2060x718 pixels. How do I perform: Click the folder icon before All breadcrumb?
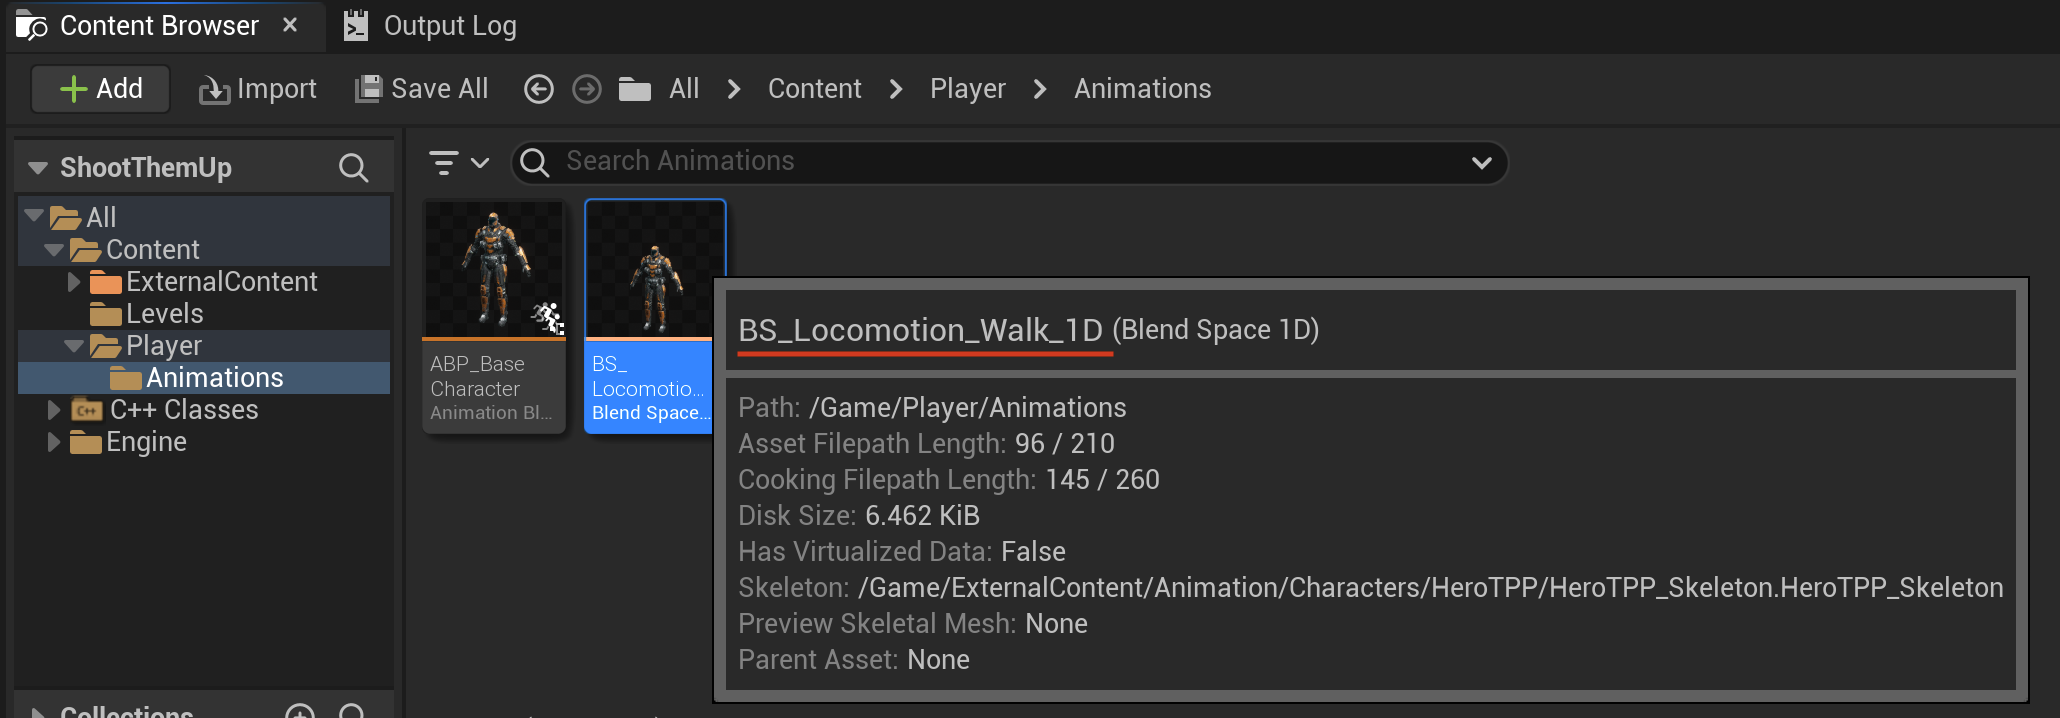635,89
